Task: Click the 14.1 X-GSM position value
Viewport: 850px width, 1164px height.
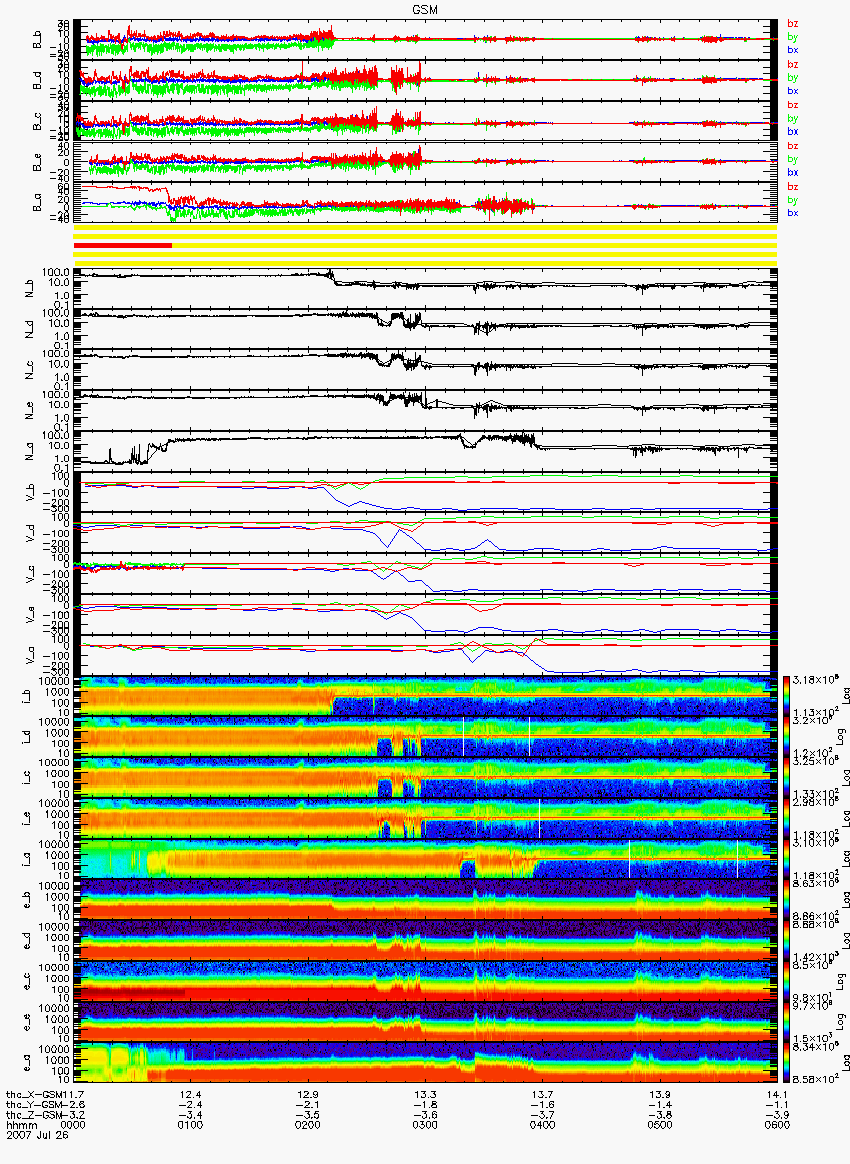Action: coord(777,1094)
